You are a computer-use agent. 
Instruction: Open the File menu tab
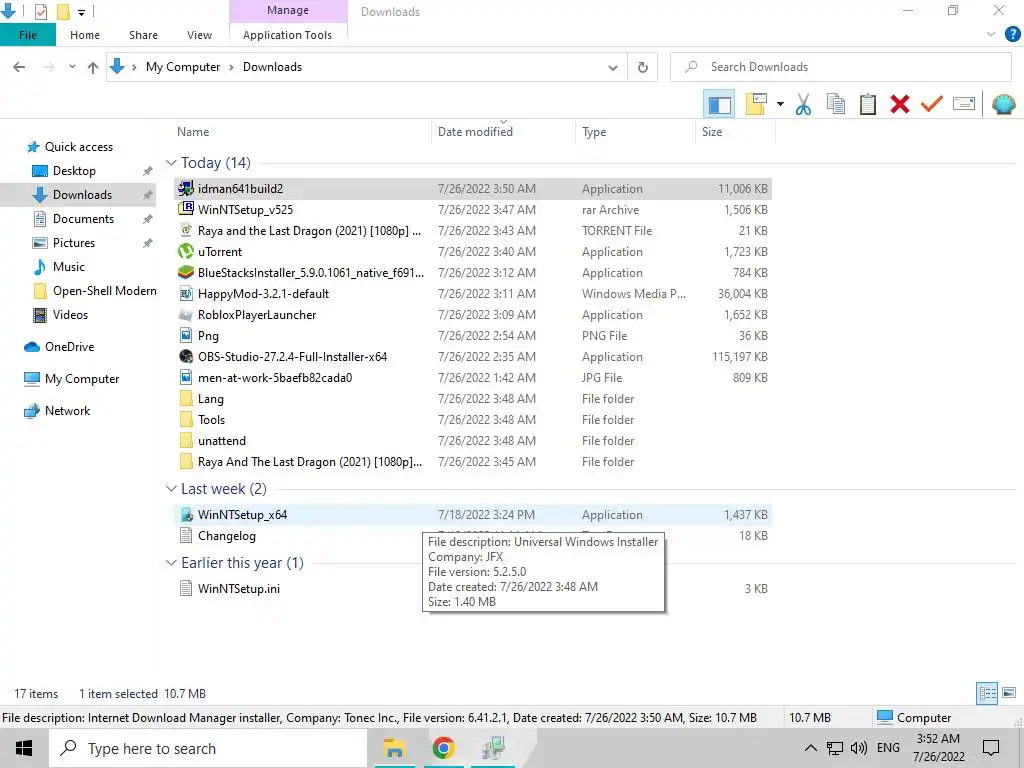tap(27, 35)
